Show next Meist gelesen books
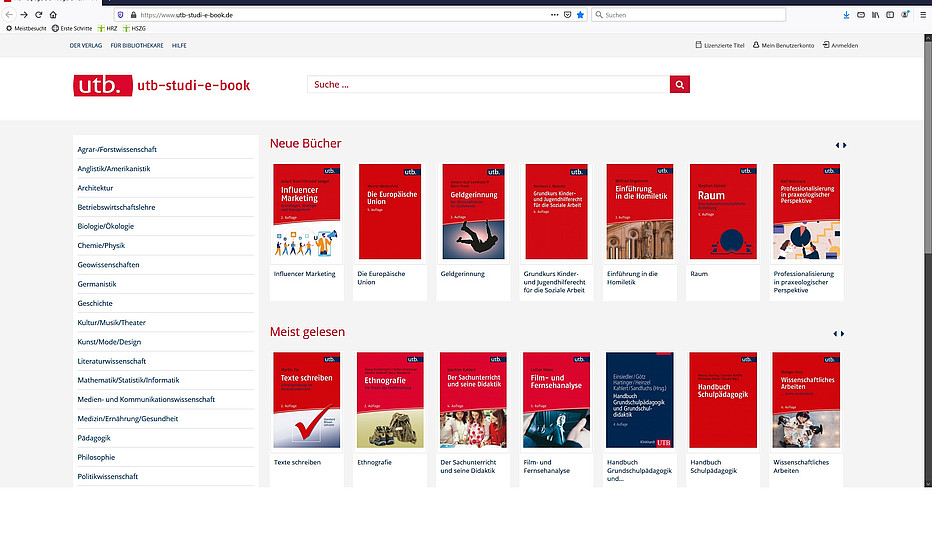 pyautogui.click(x=842, y=333)
